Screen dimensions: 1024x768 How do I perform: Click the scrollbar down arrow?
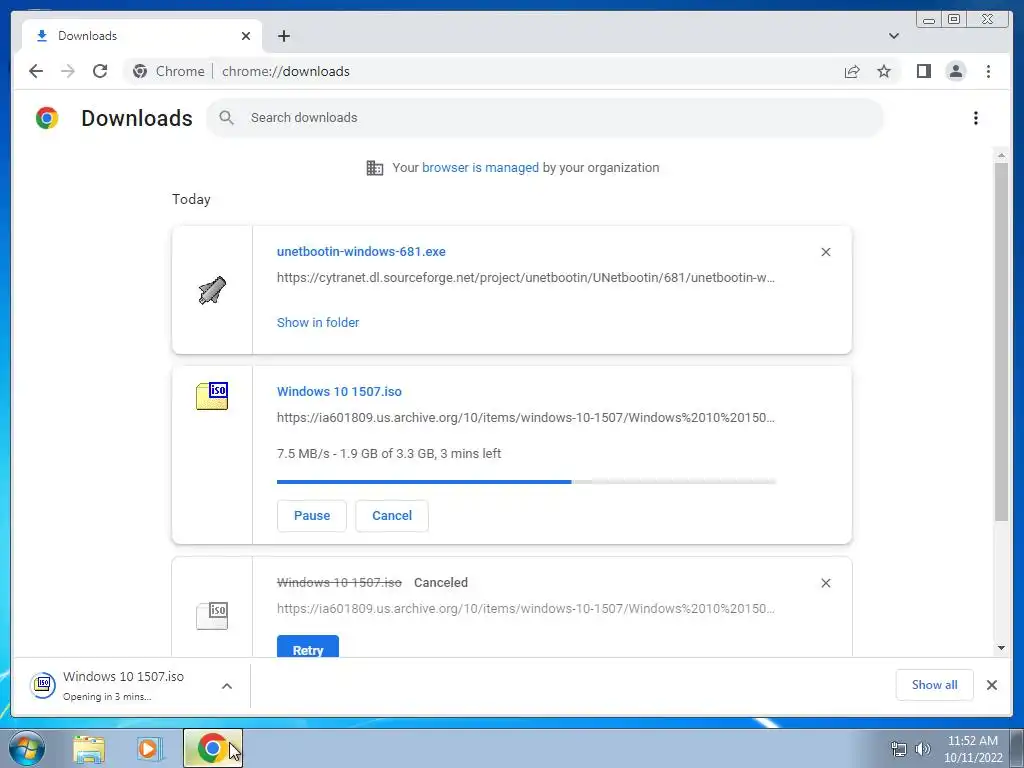coord(1001,648)
